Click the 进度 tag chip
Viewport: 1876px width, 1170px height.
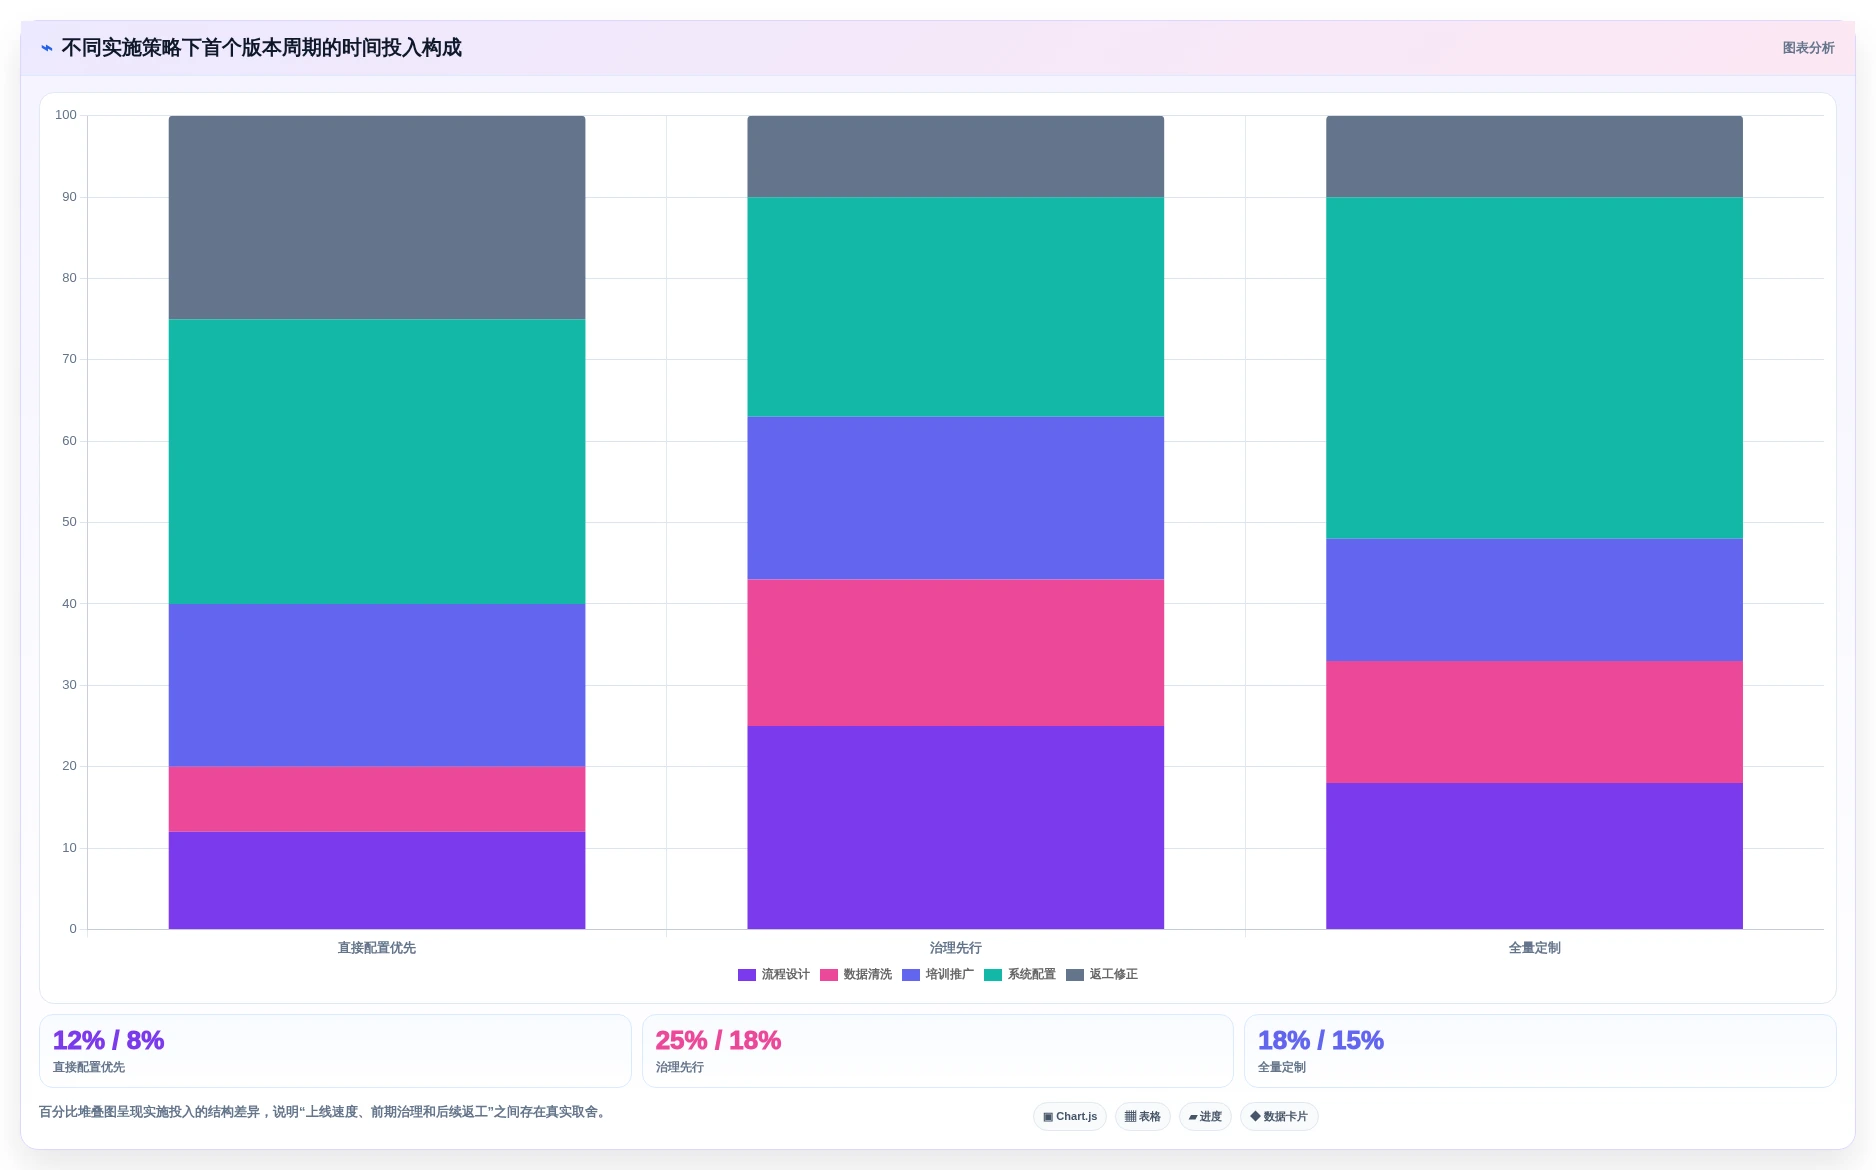tap(1205, 1116)
